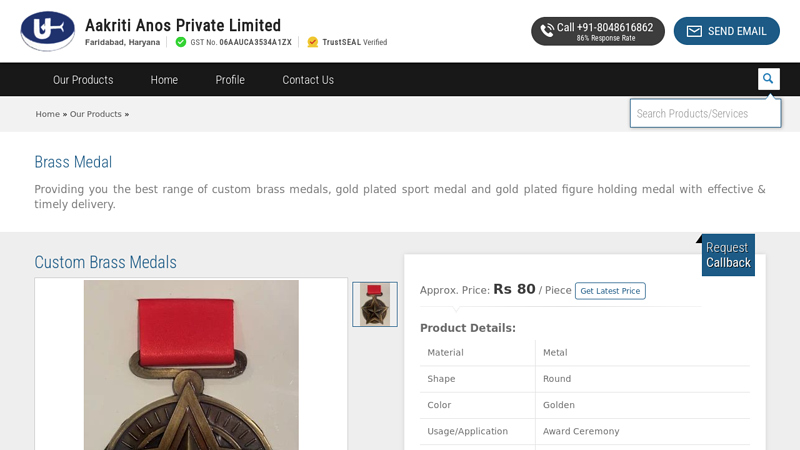800x450 pixels.
Task: Open the Our Products menu
Action: click(83, 80)
